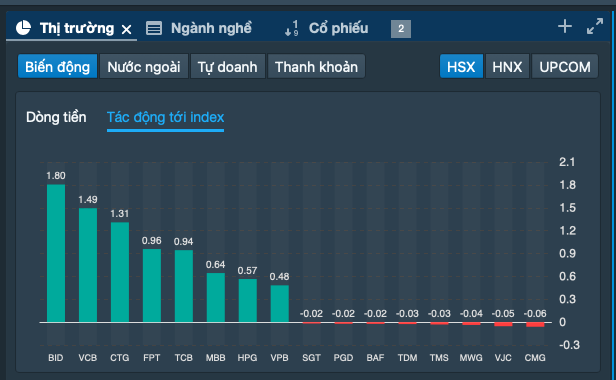Click the VJC ticker label
Viewport: 616px width, 380px height.
tap(503, 358)
